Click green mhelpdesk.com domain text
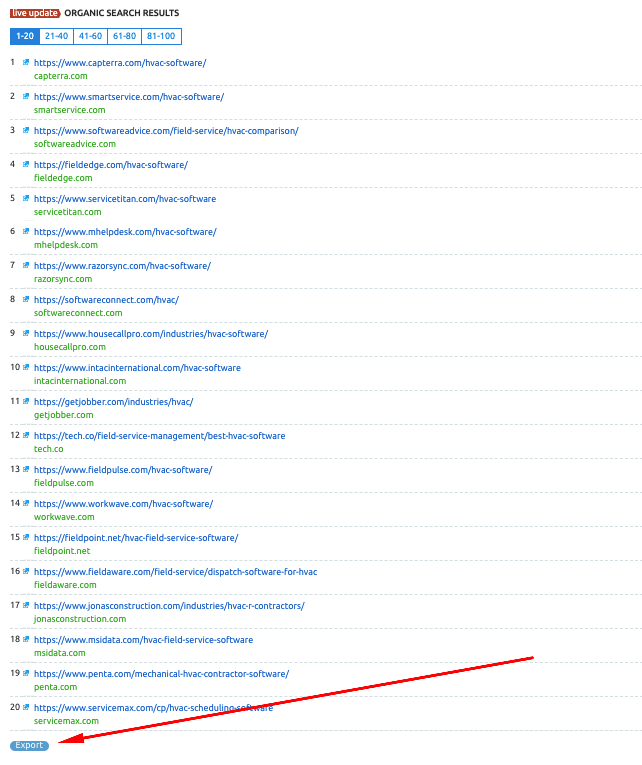 tap(66, 245)
